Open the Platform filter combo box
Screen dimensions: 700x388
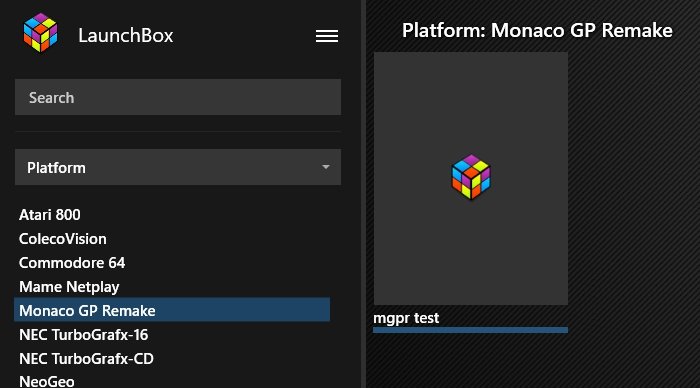coord(178,167)
